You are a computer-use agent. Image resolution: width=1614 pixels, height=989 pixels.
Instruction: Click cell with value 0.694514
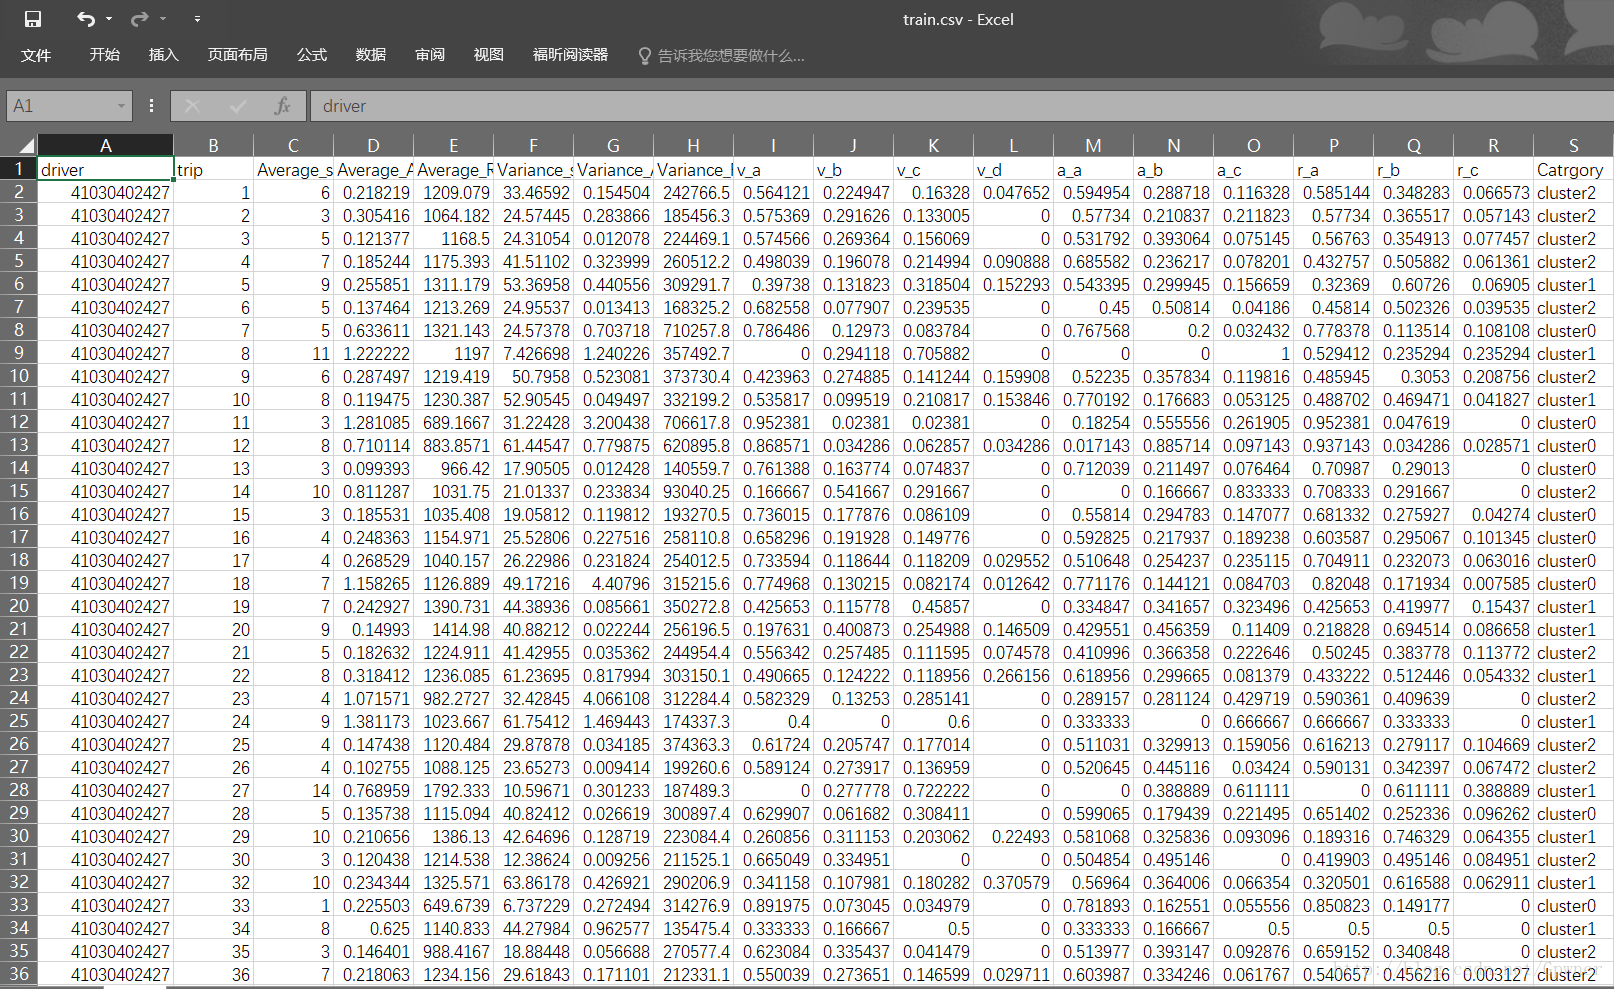(x=1413, y=629)
